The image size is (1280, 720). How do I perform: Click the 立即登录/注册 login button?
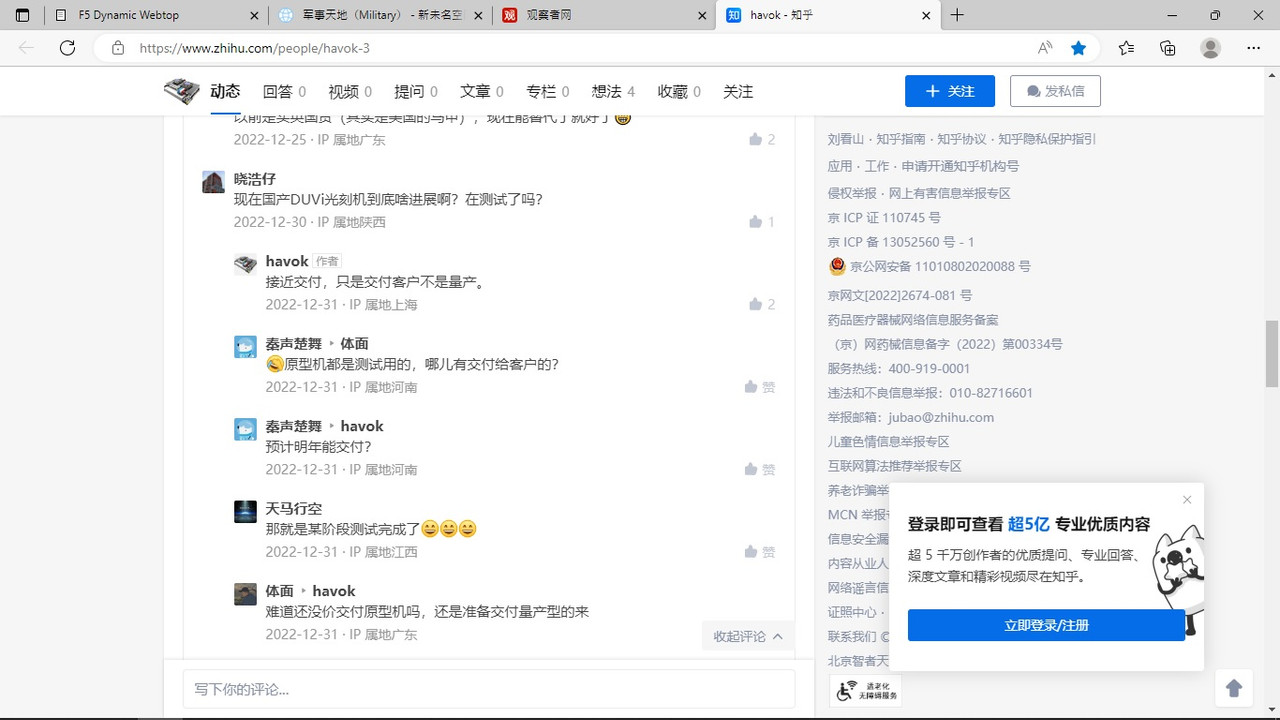(1046, 625)
